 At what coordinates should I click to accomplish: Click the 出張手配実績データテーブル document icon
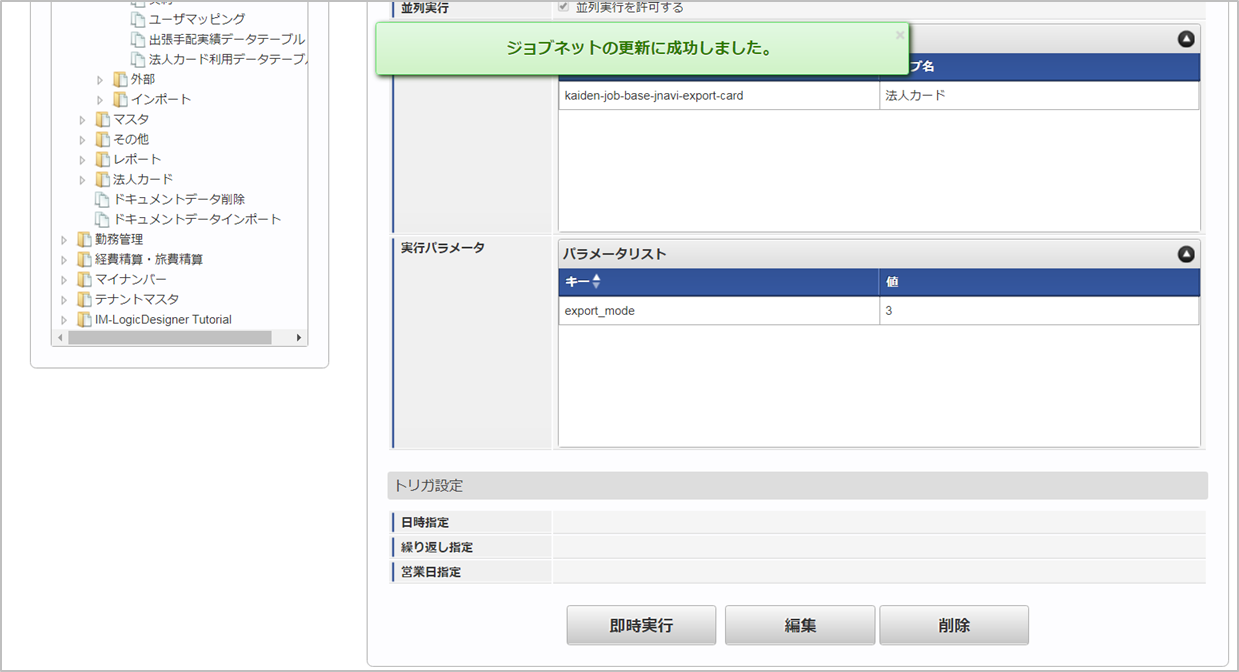[x=138, y=39]
